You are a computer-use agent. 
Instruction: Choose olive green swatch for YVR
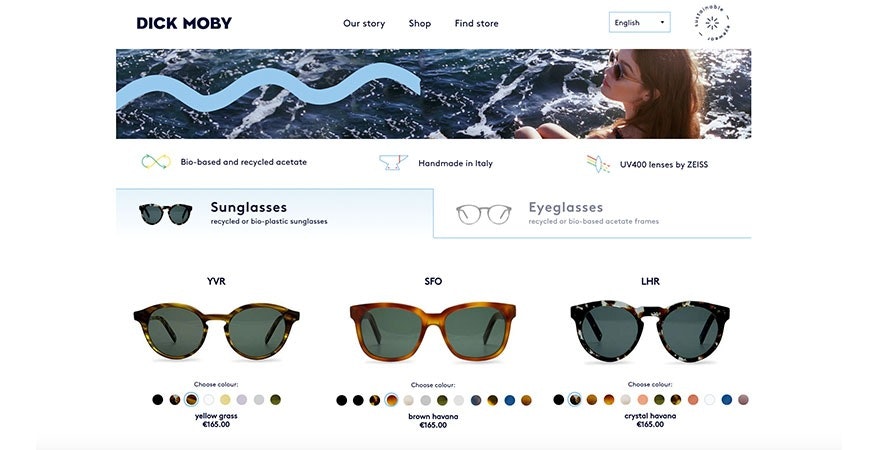[275, 400]
